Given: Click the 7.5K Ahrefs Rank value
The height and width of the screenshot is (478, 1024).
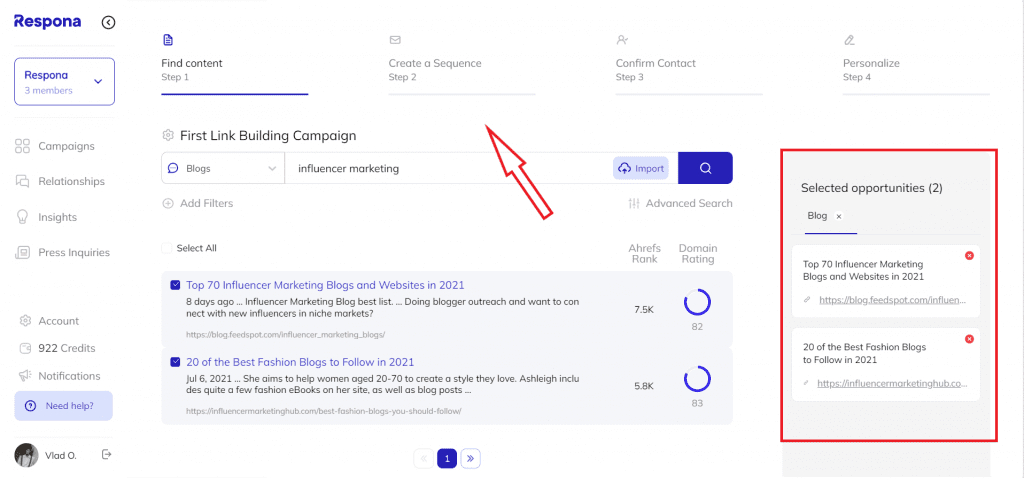Looking at the screenshot, I should click(644, 310).
